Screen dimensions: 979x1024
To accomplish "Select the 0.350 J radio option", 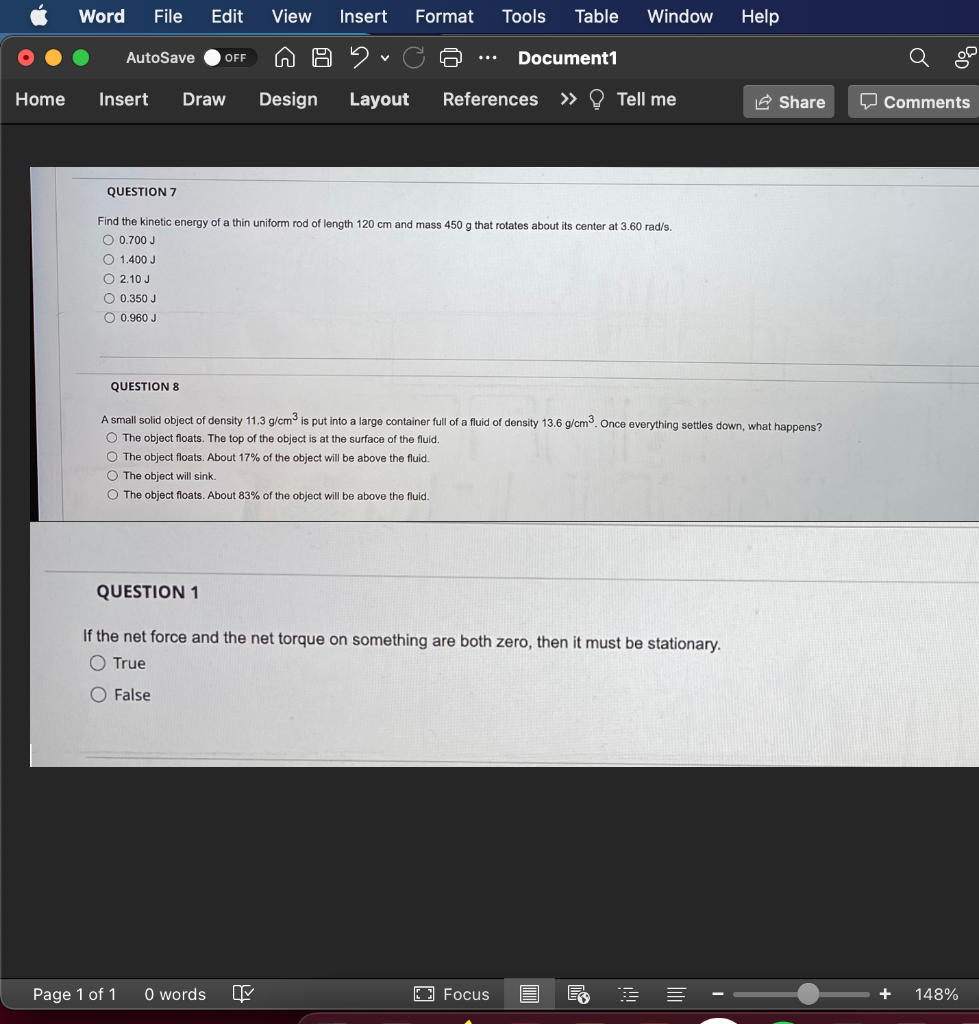I will (x=109, y=298).
